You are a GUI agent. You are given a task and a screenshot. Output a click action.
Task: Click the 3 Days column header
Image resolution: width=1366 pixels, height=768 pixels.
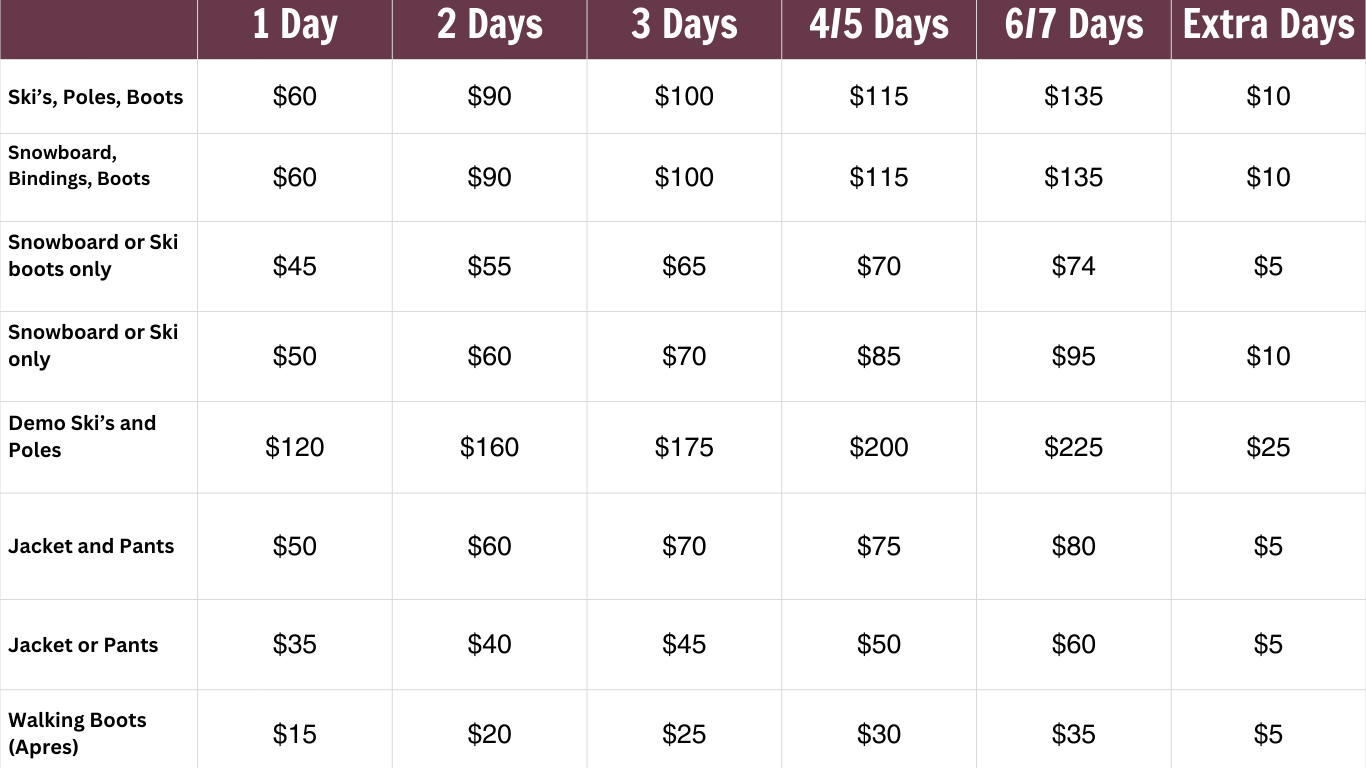(684, 26)
